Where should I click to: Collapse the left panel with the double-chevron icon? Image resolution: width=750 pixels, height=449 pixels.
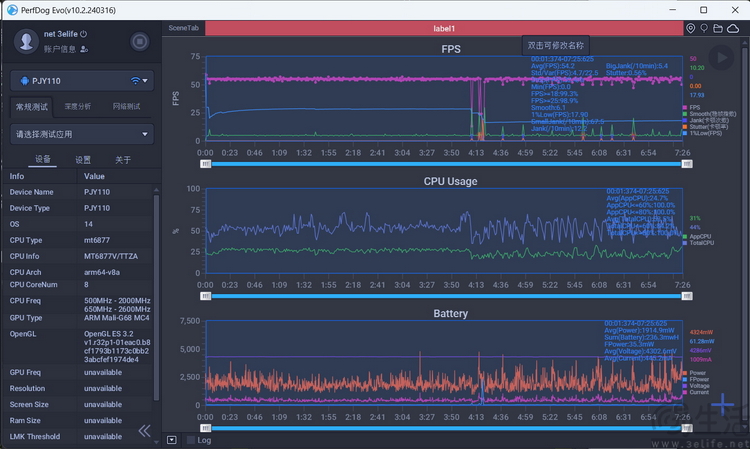pyautogui.click(x=144, y=431)
